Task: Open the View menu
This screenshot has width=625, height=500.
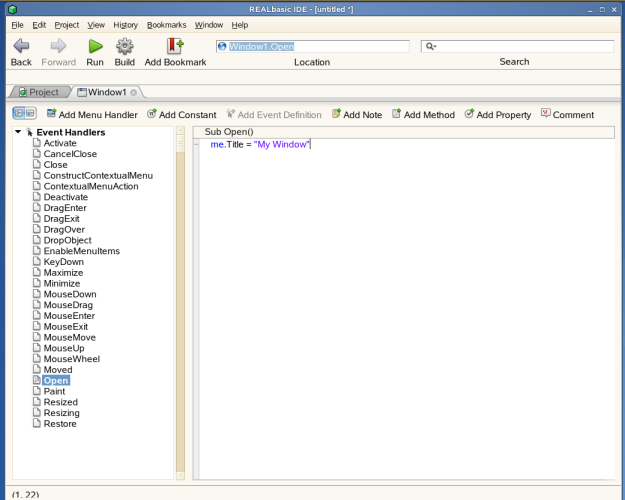Action: point(96,25)
